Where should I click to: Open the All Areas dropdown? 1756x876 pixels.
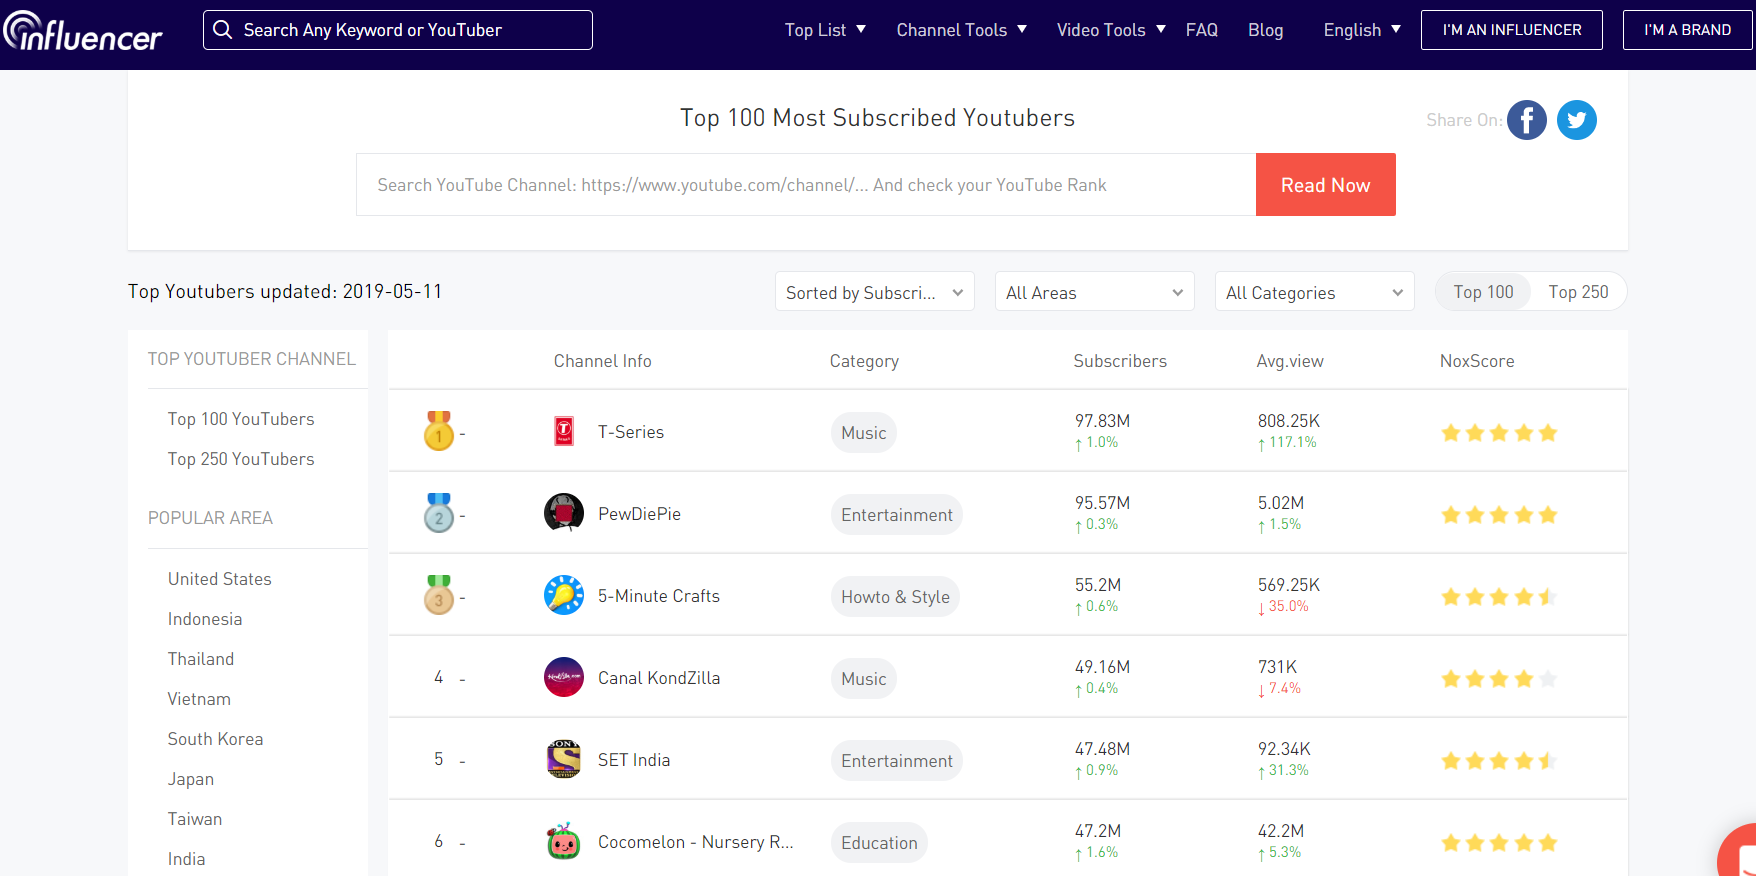[x=1095, y=292]
